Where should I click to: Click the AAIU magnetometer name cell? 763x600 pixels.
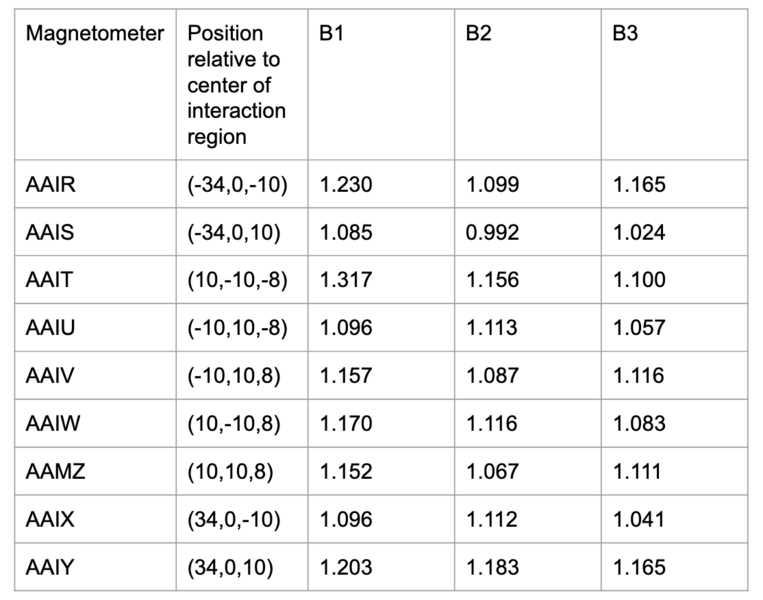pyautogui.click(x=49, y=328)
